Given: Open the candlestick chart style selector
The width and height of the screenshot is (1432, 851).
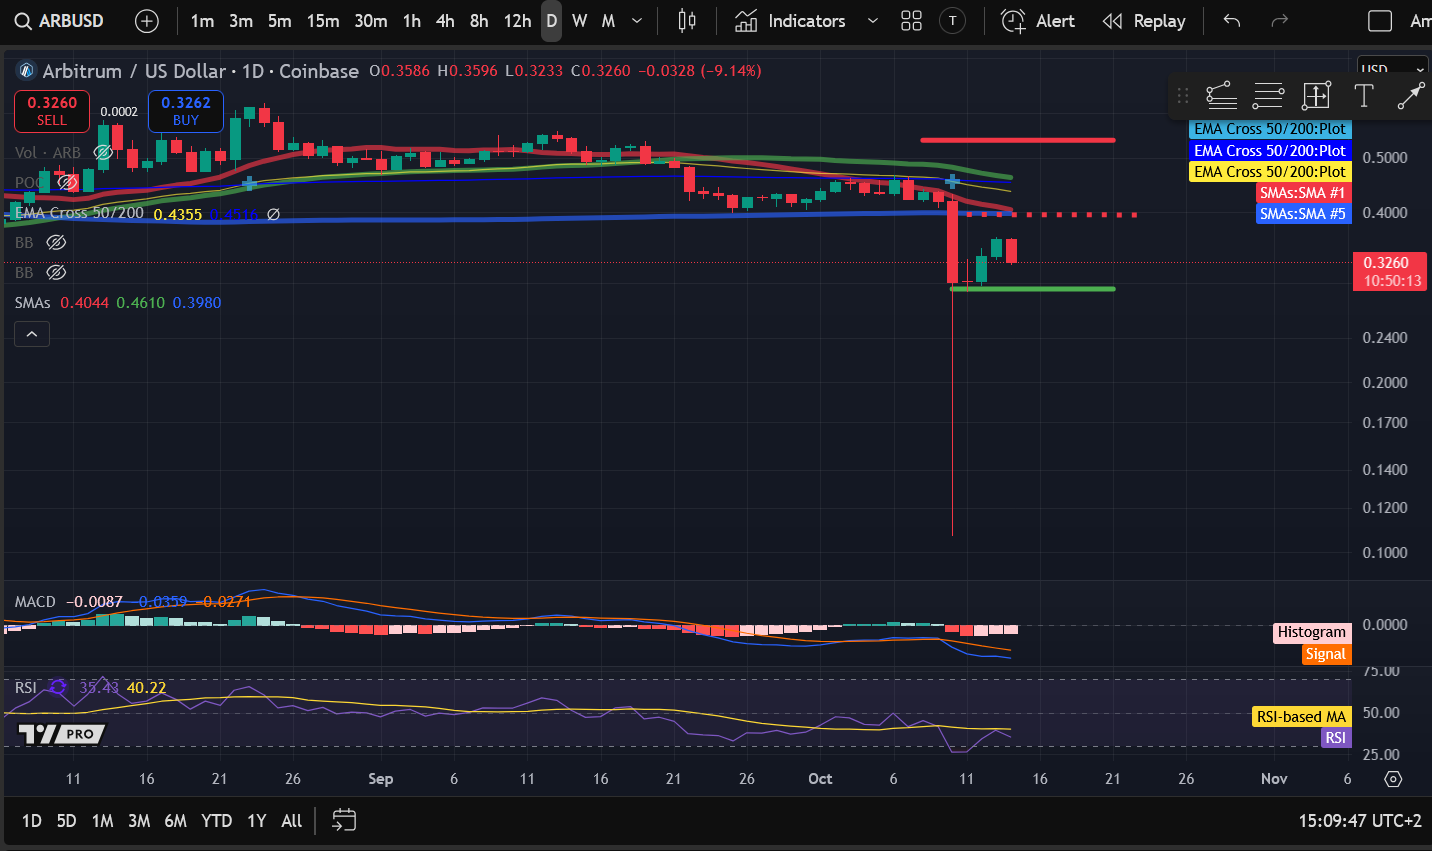Looking at the screenshot, I should tap(687, 21).
